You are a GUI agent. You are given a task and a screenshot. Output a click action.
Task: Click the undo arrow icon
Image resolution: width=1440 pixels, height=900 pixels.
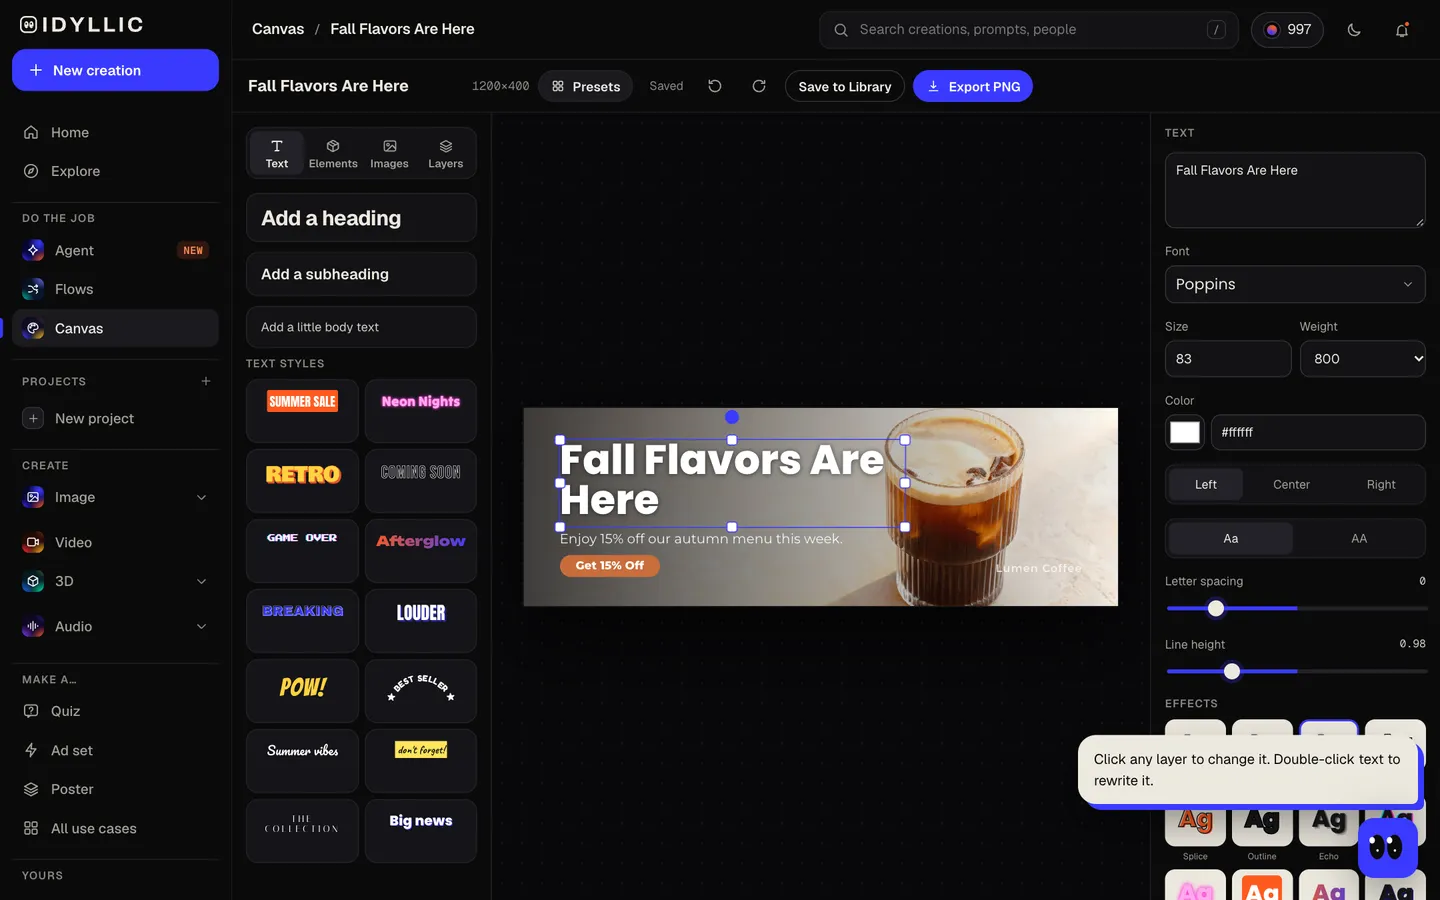[715, 86]
